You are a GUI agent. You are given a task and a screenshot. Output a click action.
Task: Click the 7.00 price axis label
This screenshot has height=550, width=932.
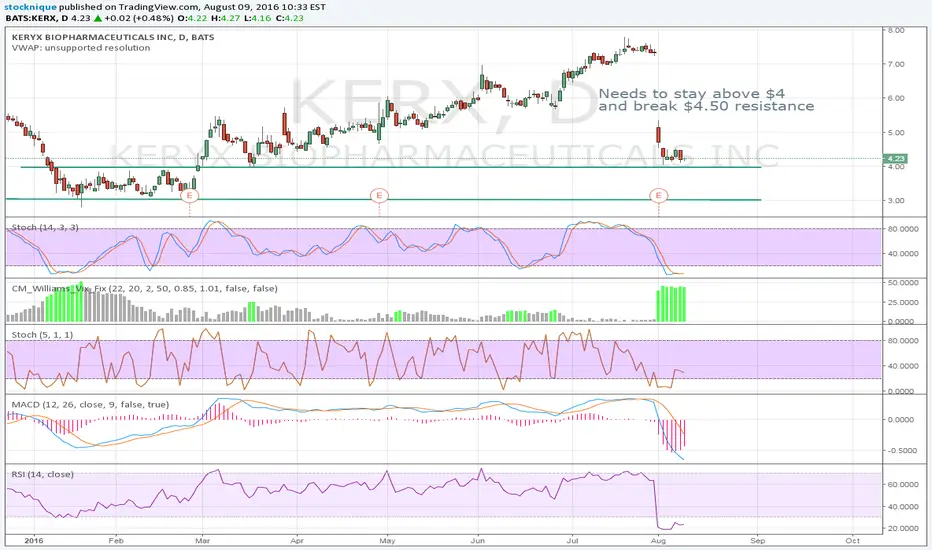click(896, 64)
